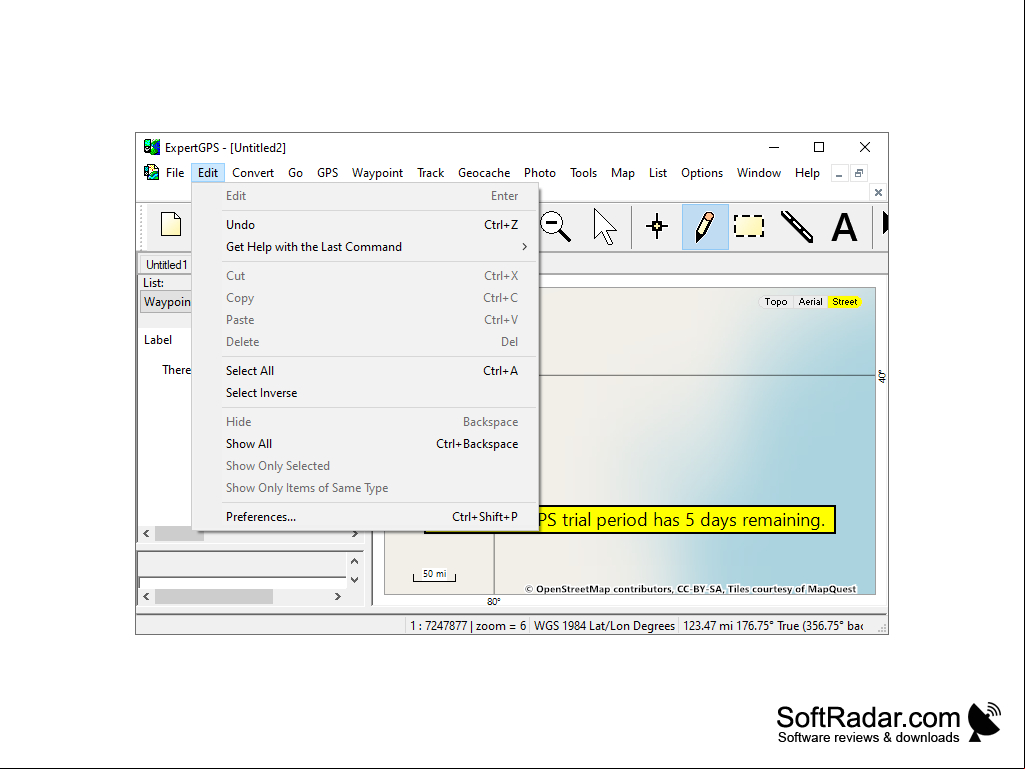The width and height of the screenshot is (1025, 769).
Task: Select the dashed rectangle selection tool
Action: click(748, 226)
